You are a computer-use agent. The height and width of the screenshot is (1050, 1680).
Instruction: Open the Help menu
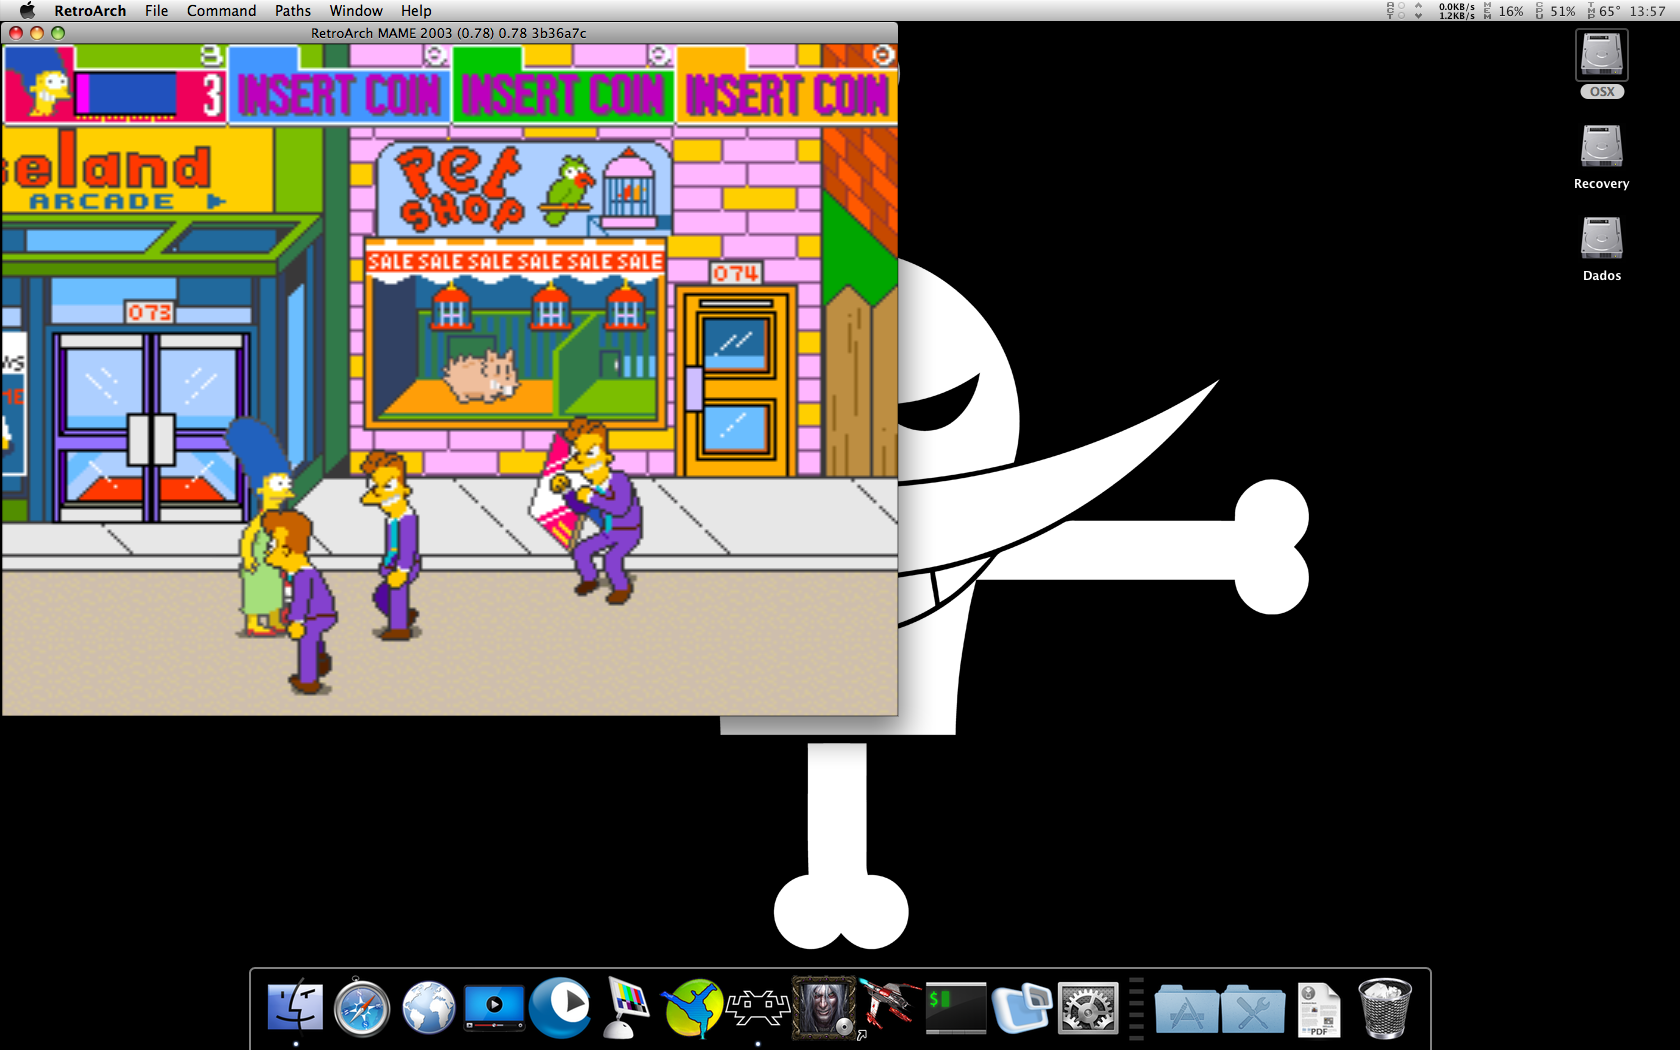[416, 10]
